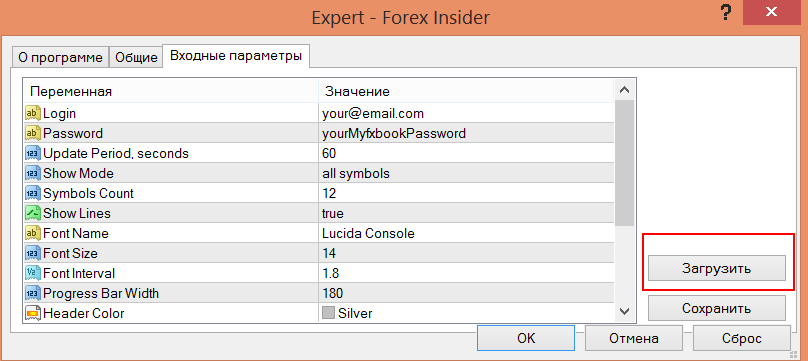
Task: Open the Show Mode value 'all symbols'
Action: tap(466, 174)
